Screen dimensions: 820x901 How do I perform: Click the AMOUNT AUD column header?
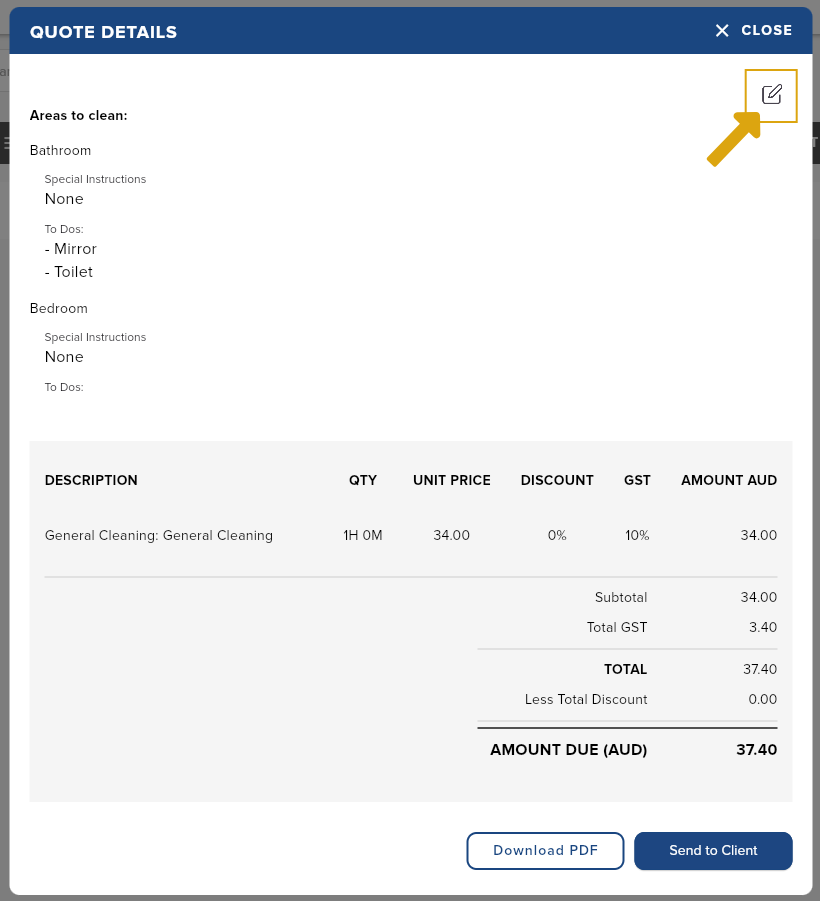[729, 480]
